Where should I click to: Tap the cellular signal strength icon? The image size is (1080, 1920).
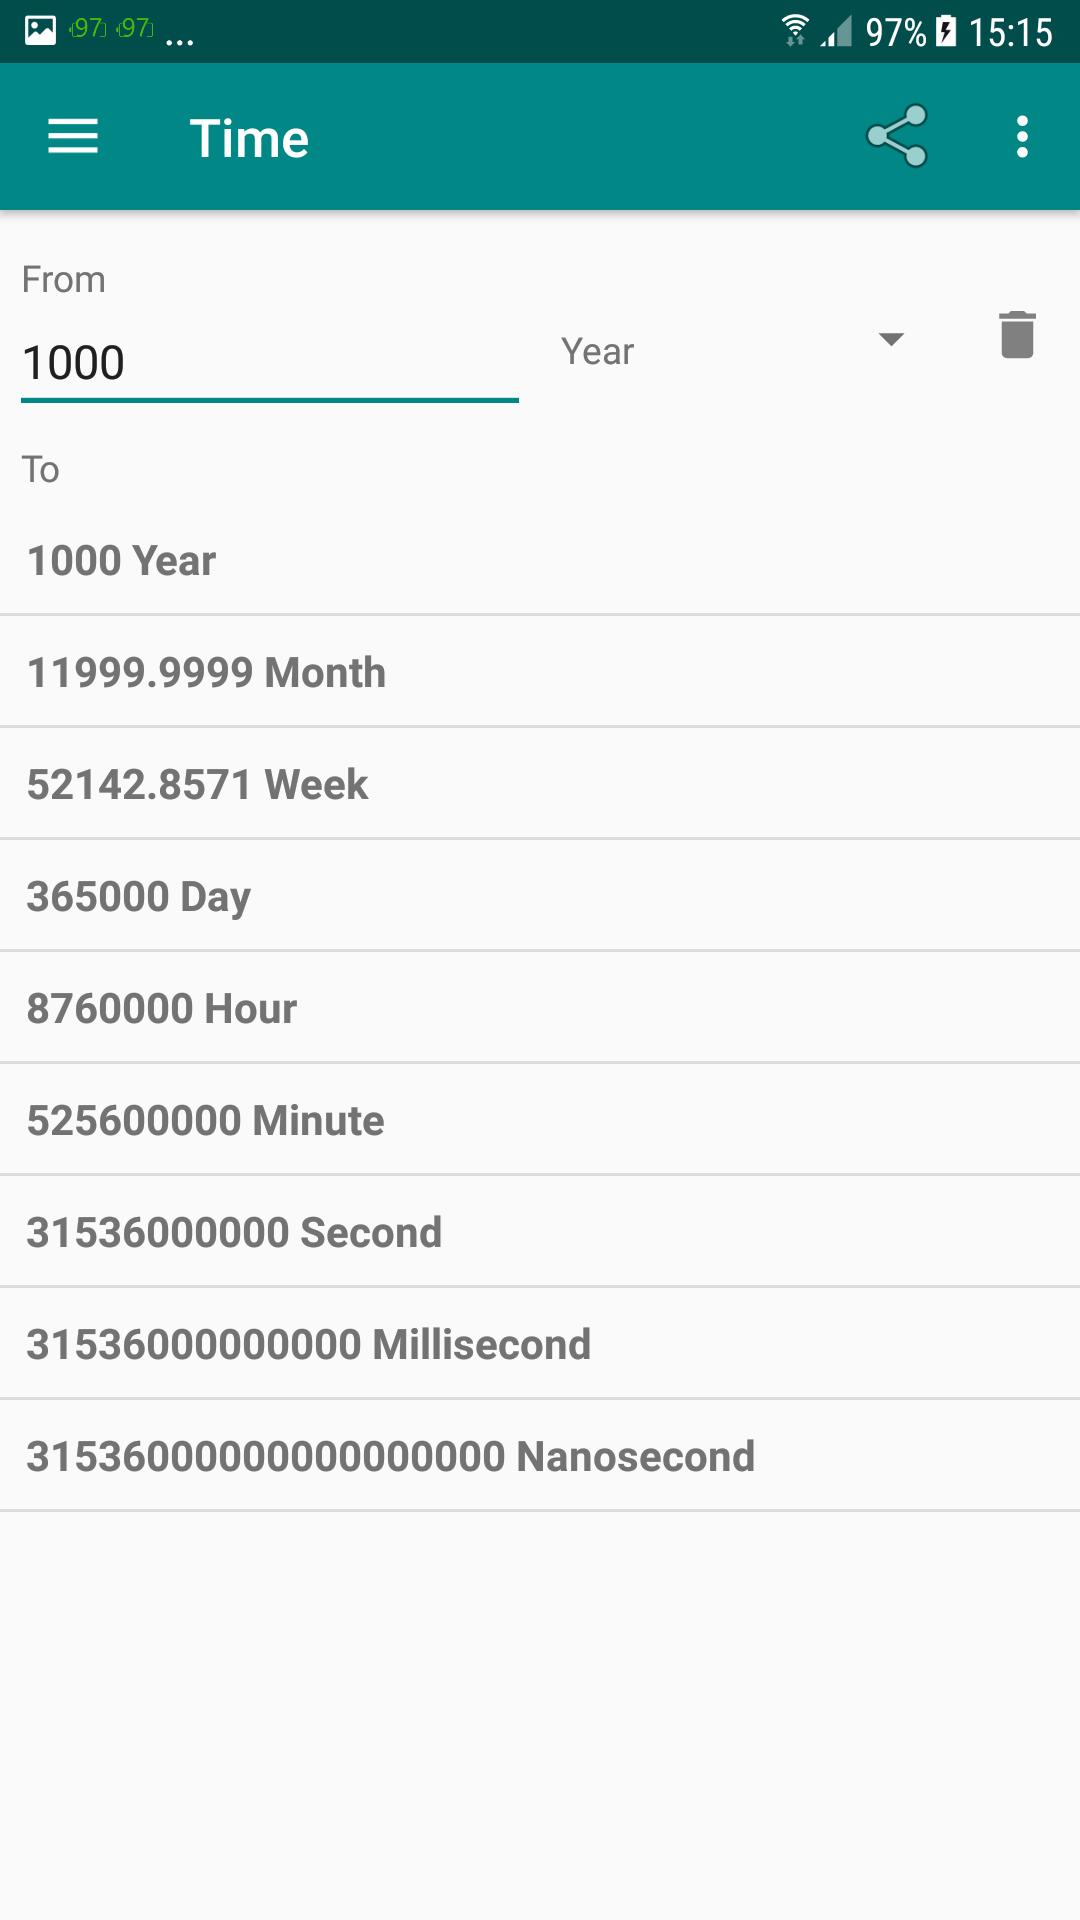click(836, 32)
